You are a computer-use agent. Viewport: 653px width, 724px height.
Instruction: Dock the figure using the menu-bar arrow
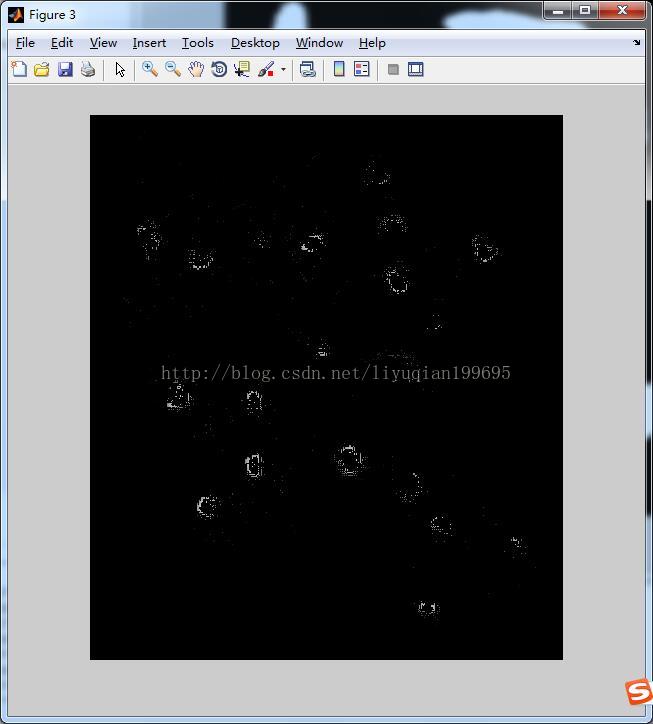[x=637, y=42]
